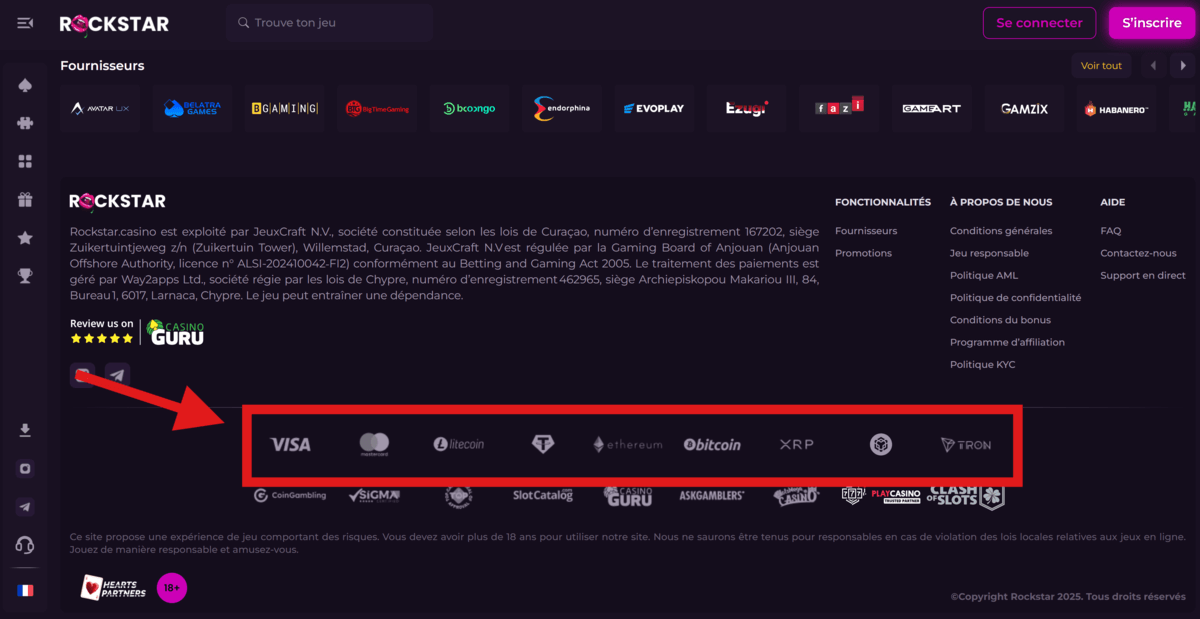Click the Visa payment logo
This screenshot has width=1200, height=619.
coord(290,444)
